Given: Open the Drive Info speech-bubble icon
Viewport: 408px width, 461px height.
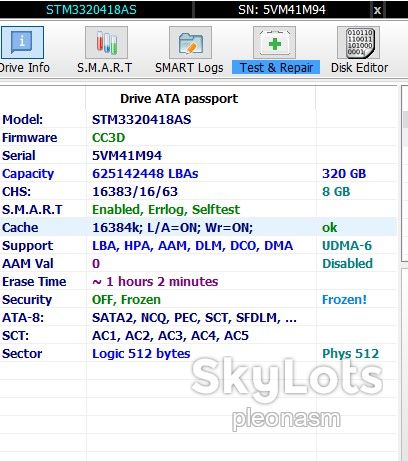Looking at the screenshot, I should click(22, 42).
